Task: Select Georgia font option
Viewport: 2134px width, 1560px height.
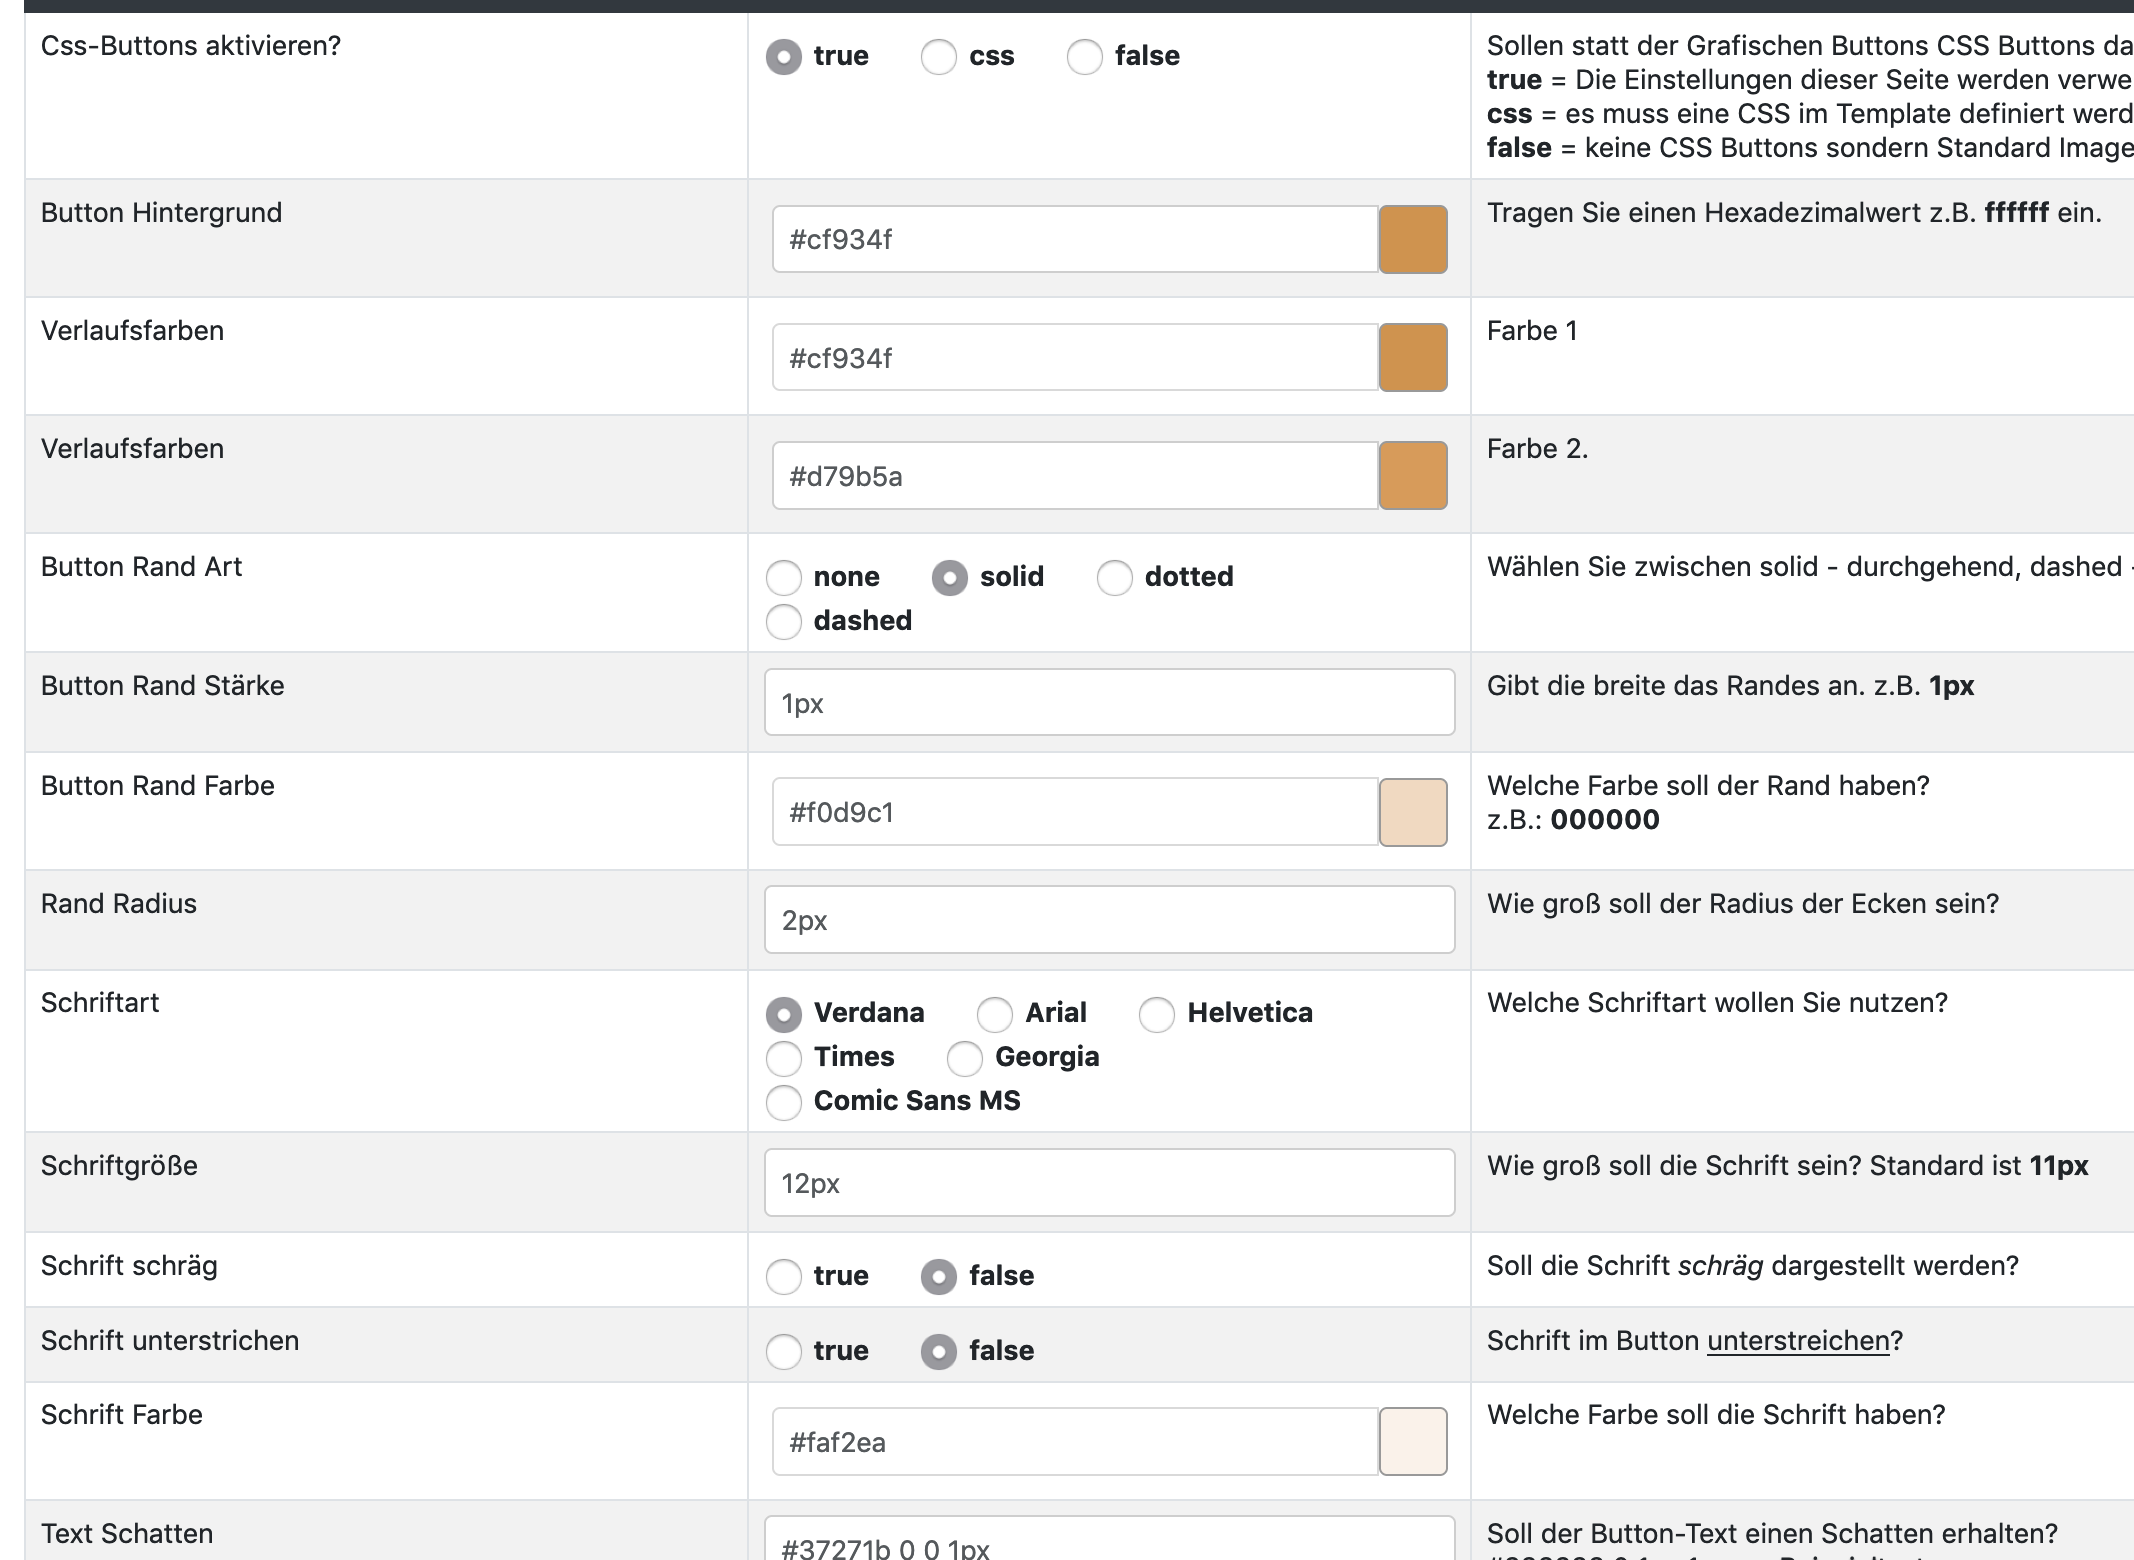Action: (964, 1058)
